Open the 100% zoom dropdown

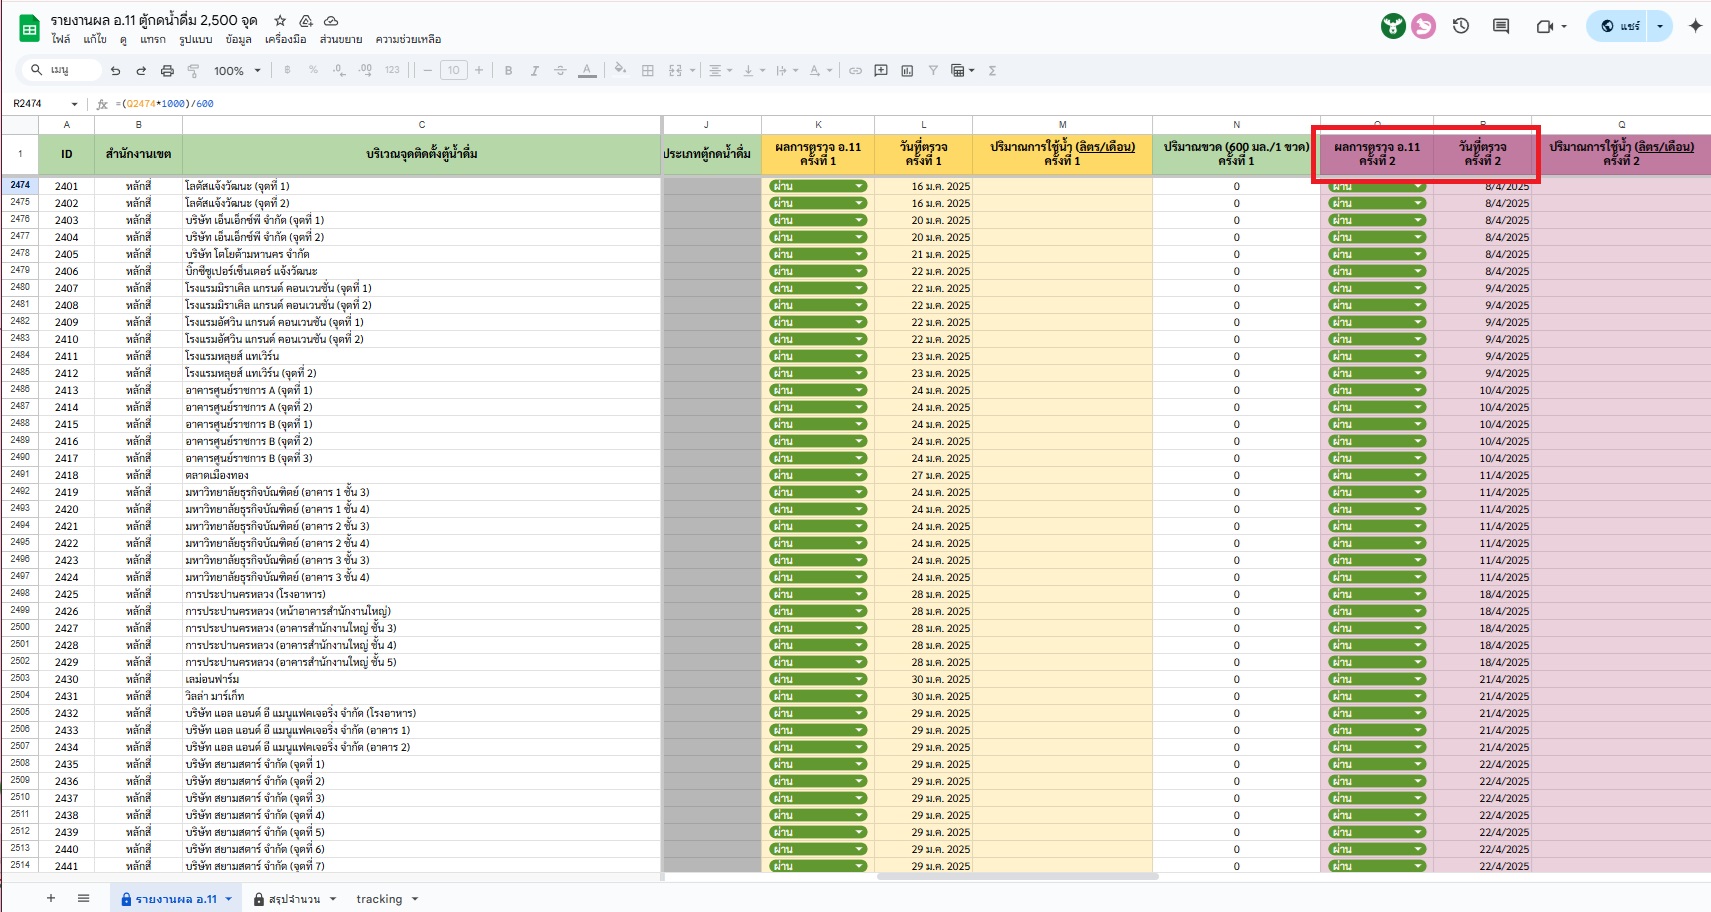tap(236, 71)
